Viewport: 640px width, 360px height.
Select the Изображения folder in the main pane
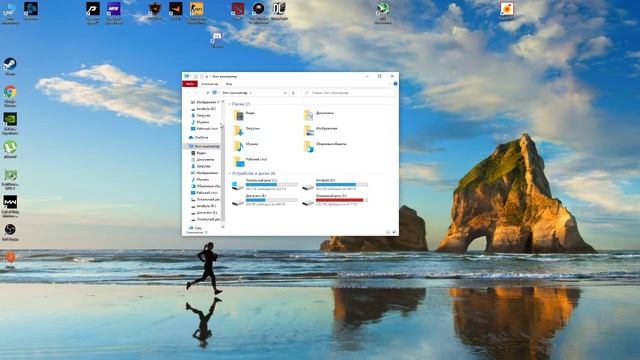[x=320, y=130]
